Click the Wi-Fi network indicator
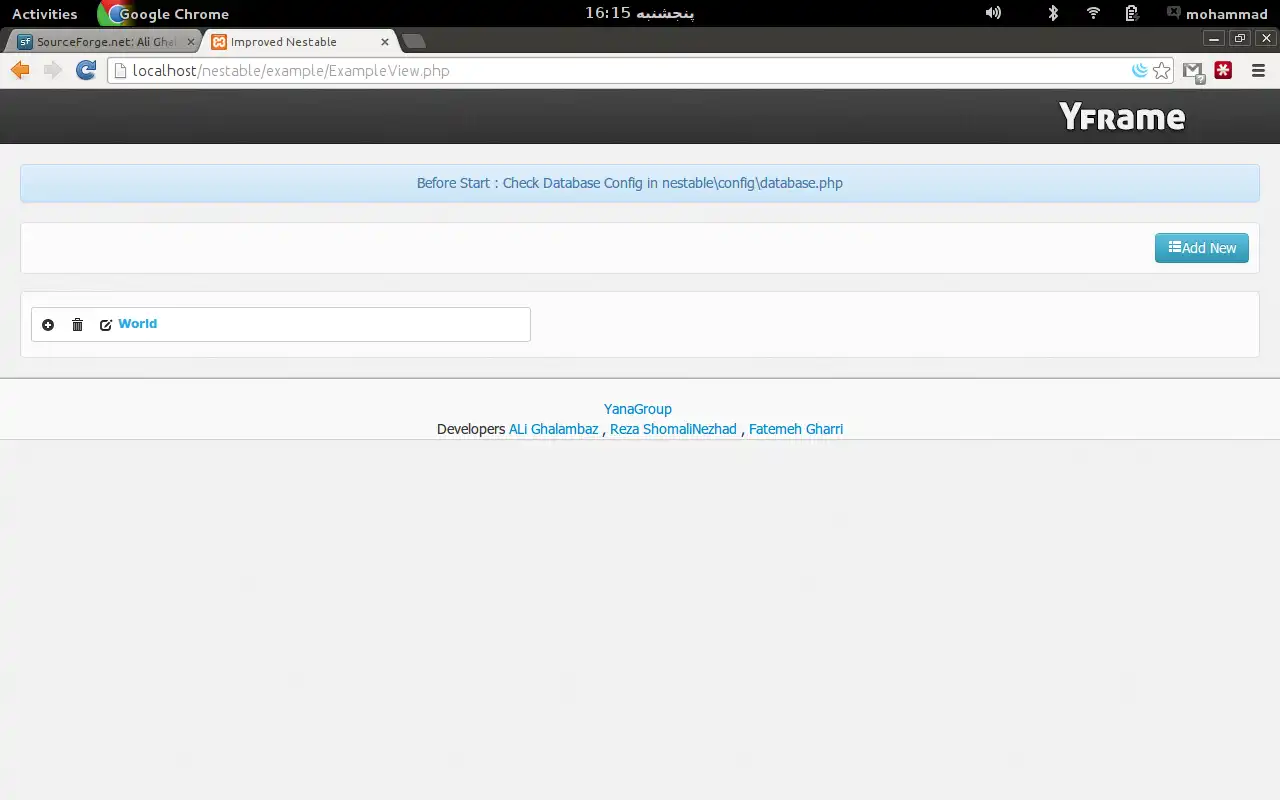1280x800 pixels. 1093,13
